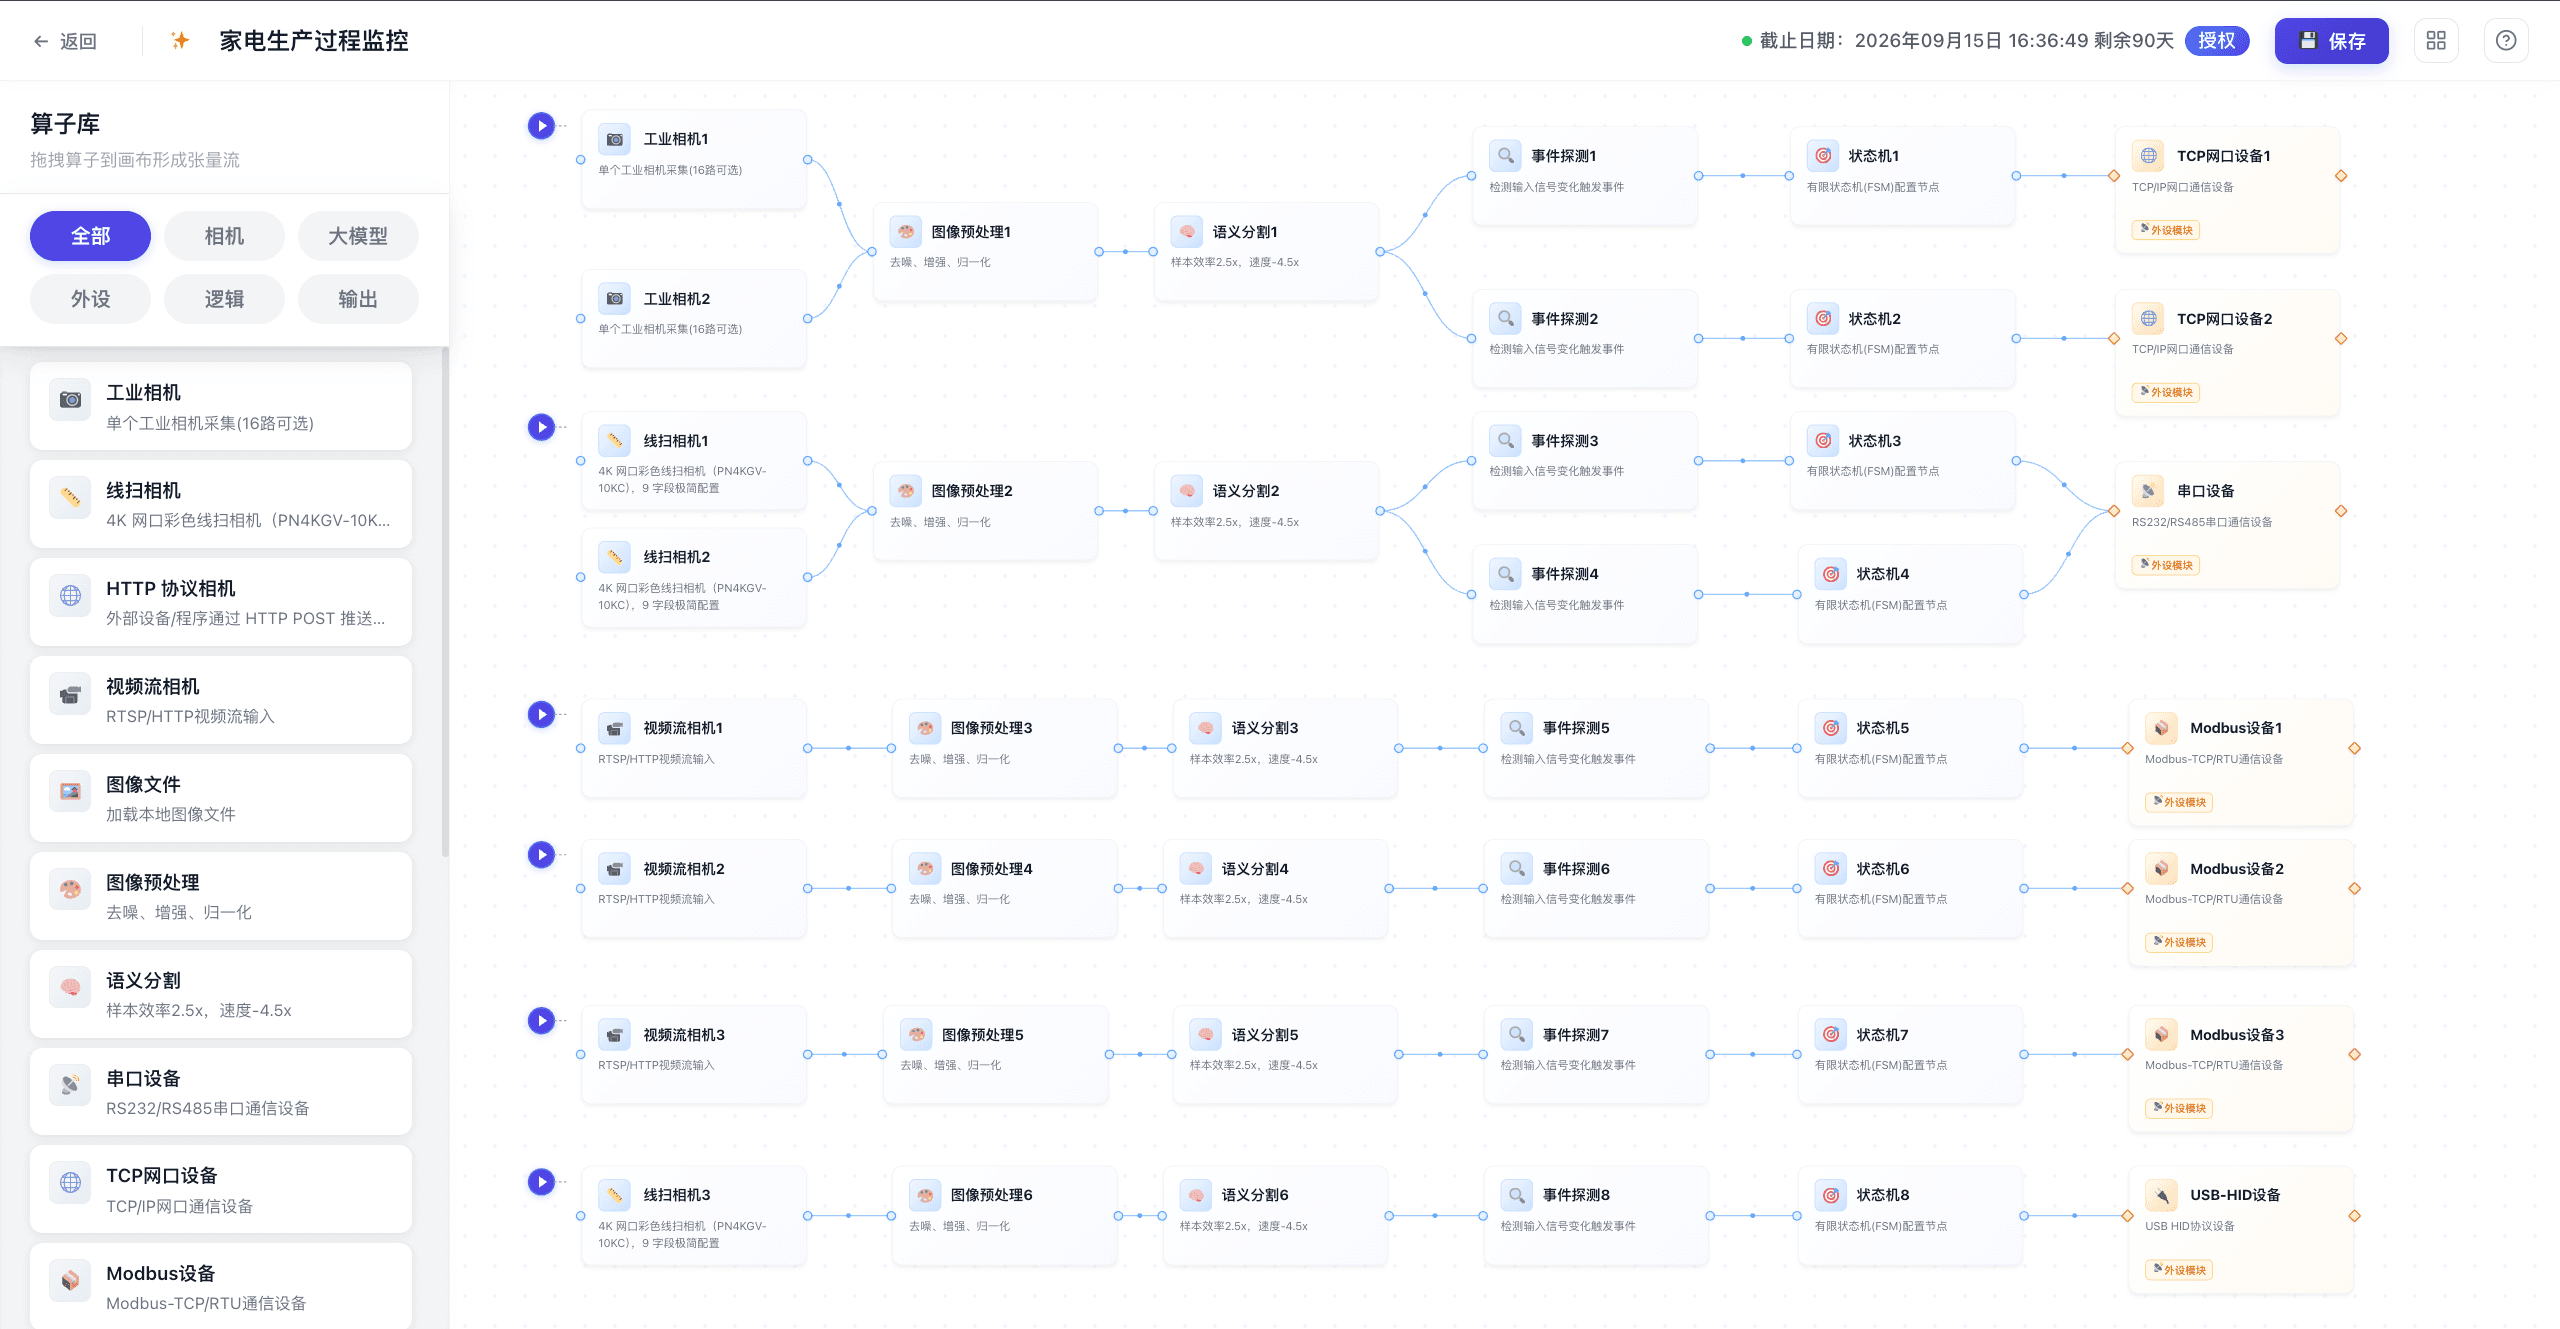The width and height of the screenshot is (2560, 1329).
Task: Click the Modbus设备1 node icon
Action: click(2161, 728)
